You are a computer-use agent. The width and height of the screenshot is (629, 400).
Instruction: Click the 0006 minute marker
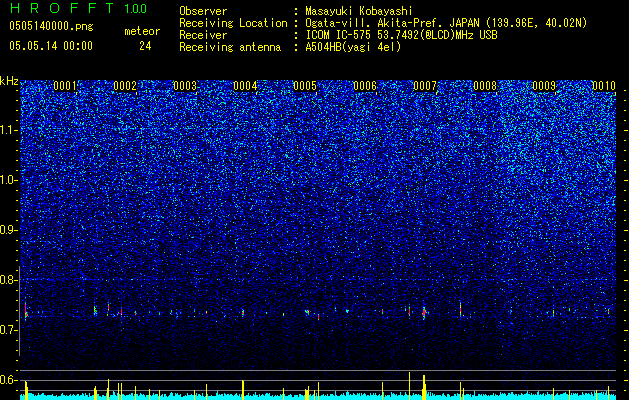point(365,86)
